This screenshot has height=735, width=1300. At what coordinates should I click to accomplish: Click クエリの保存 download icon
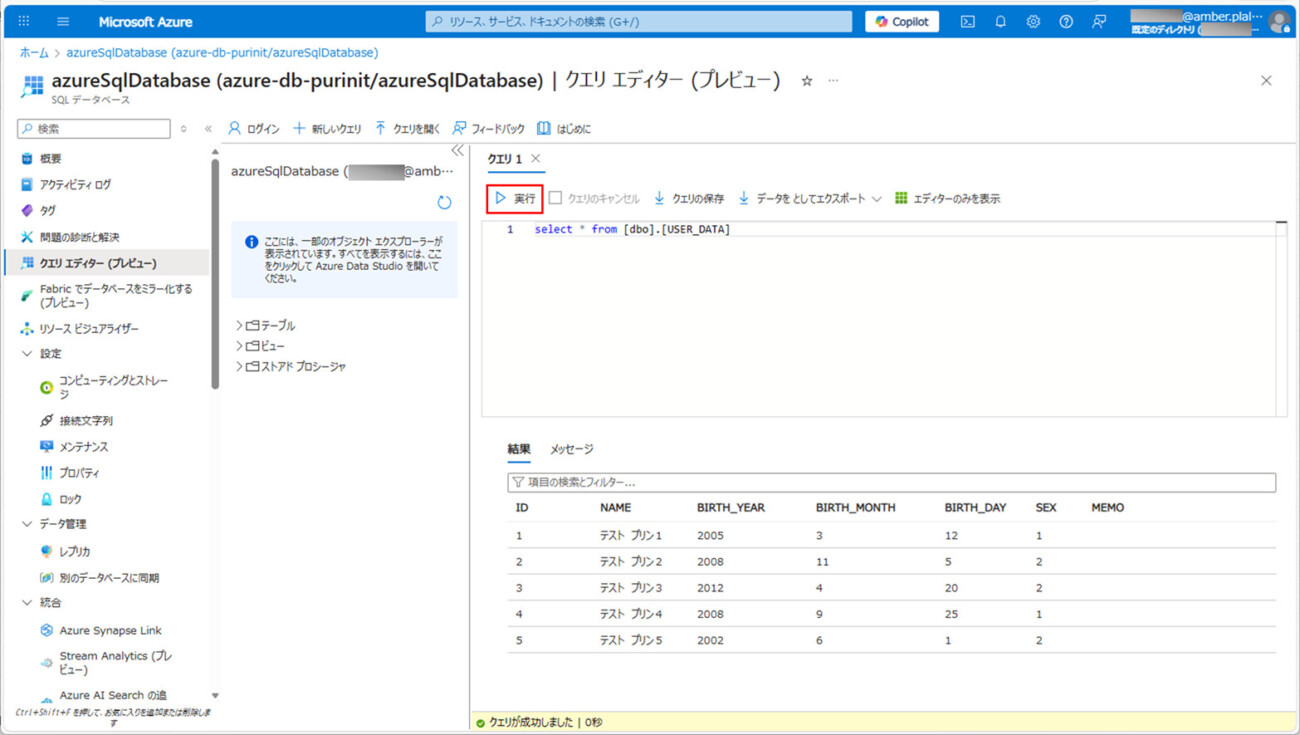point(660,199)
